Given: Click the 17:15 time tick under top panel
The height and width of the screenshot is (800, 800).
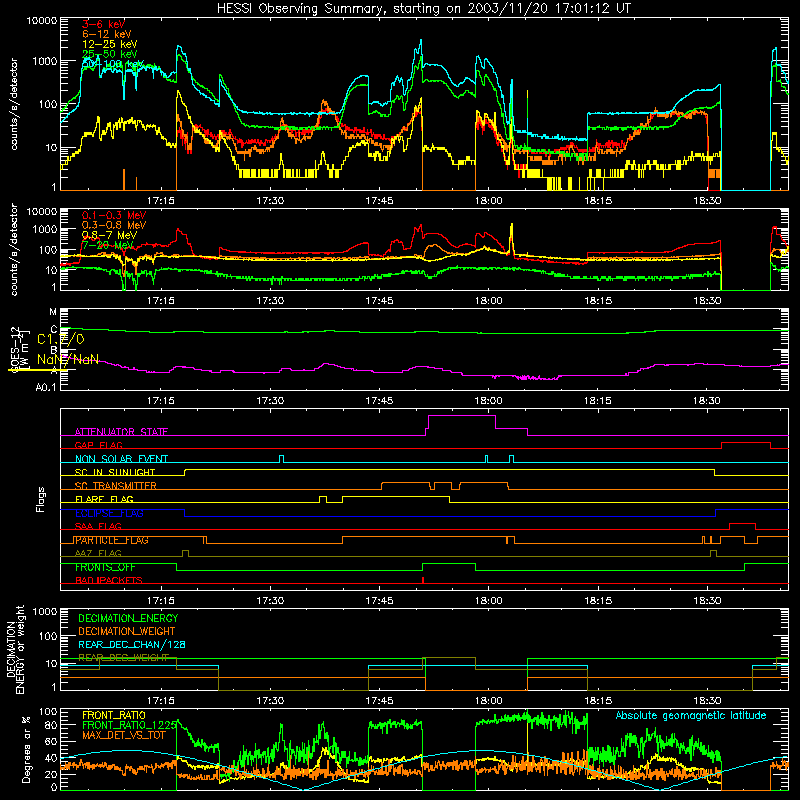Looking at the screenshot, I should [x=161, y=201].
